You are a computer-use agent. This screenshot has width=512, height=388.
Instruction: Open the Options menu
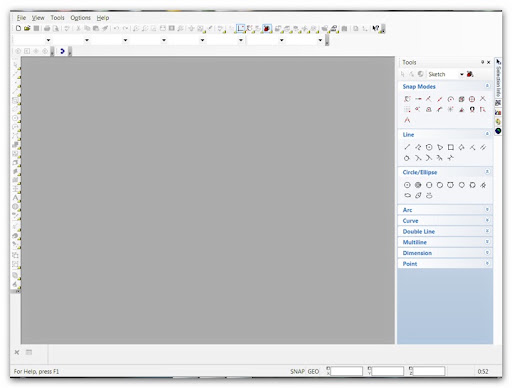pyautogui.click(x=80, y=18)
